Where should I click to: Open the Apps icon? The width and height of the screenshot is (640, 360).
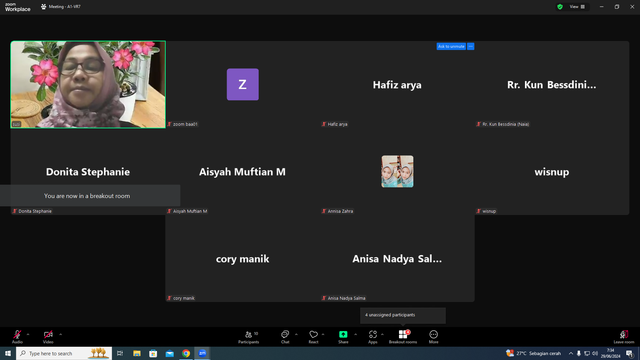pyautogui.click(x=373, y=337)
